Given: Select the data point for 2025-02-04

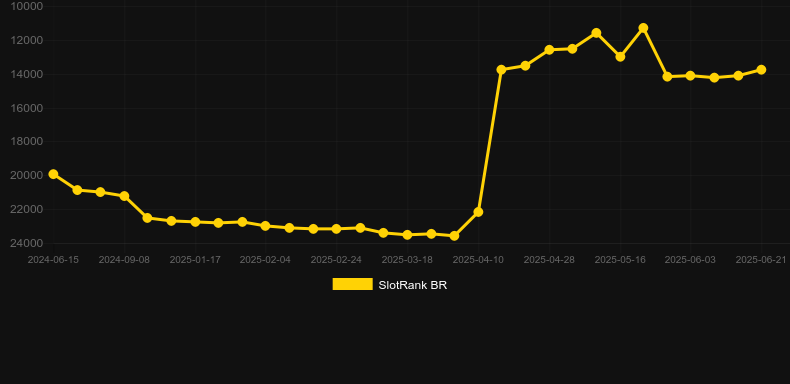Looking at the screenshot, I should pos(266,226).
